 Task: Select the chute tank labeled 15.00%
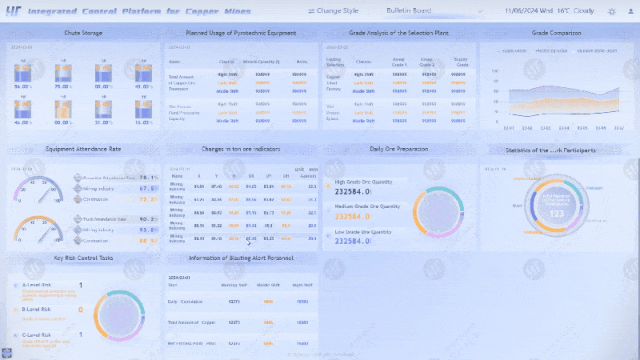click(x=143, y=109)
